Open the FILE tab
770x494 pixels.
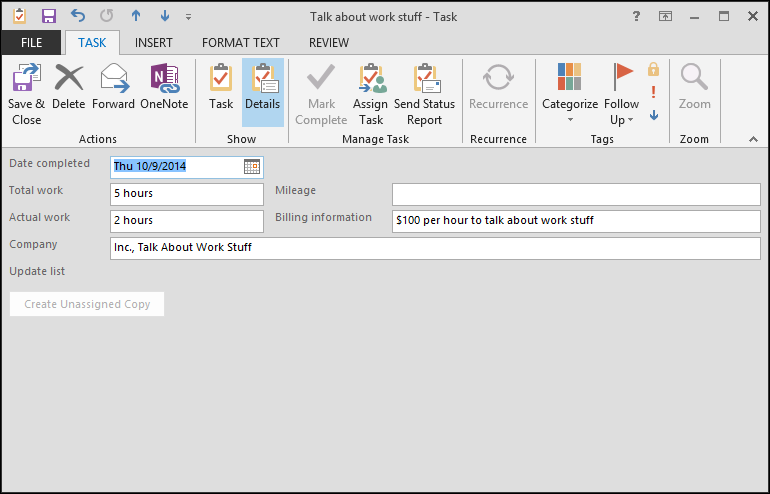[31, 43]
